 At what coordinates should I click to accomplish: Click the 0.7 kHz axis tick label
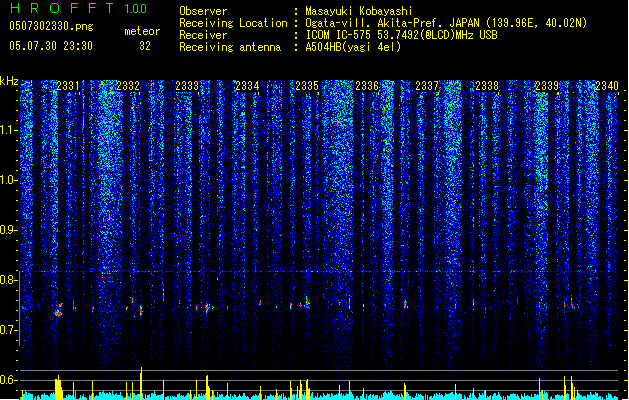[x=8, y=330]
